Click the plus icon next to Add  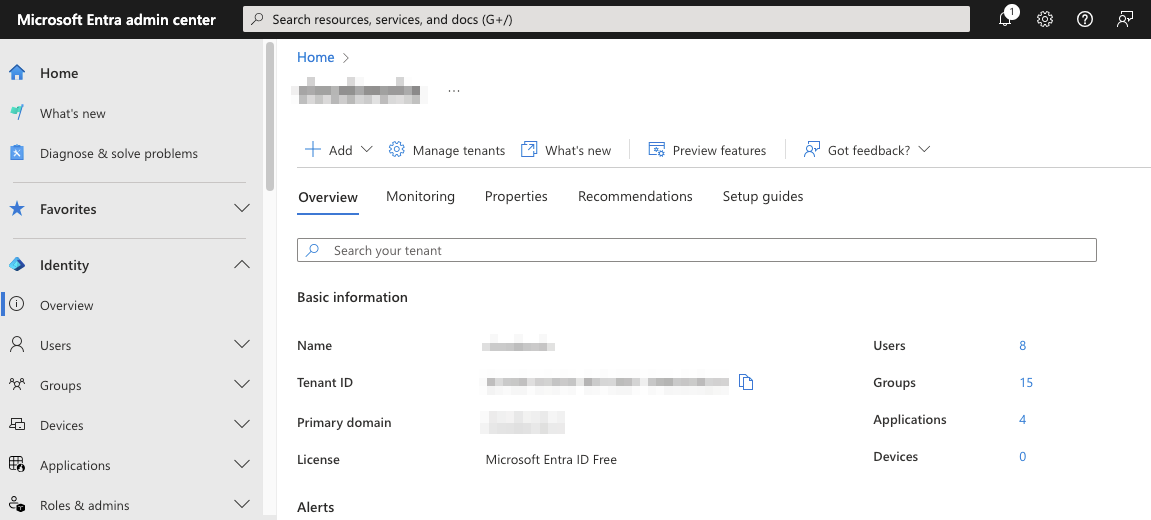[313, 150]
